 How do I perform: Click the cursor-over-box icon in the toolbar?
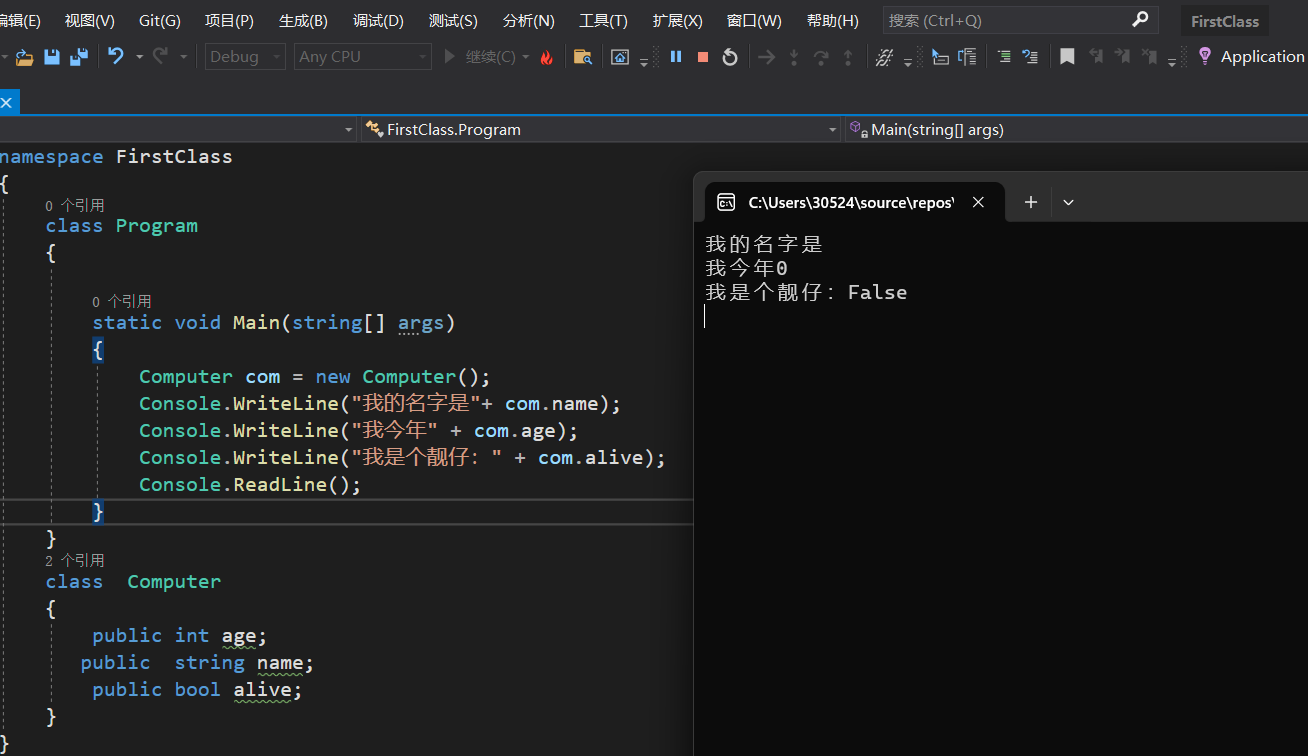click(x=940, y=57)
